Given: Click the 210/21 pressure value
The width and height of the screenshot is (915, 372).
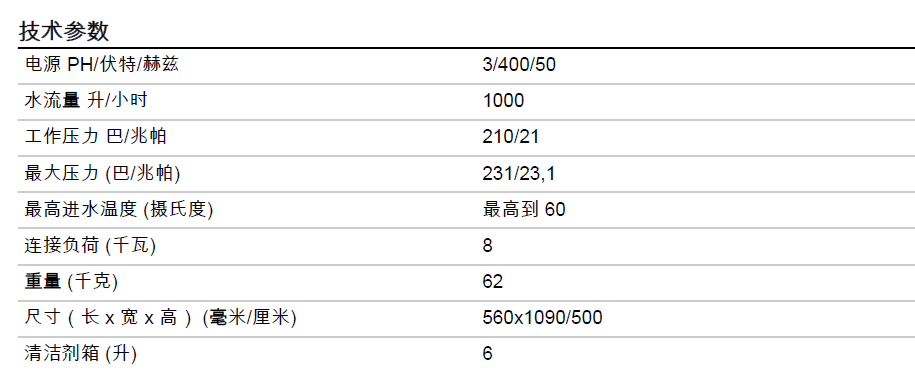Looking at the screenshot, I should point(511,137).
